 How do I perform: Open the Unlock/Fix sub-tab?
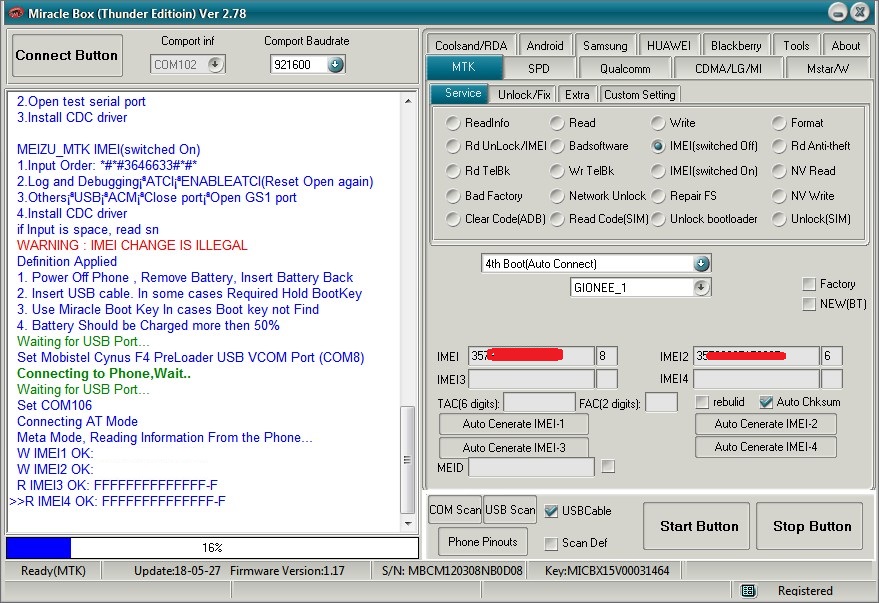point(524,94)
